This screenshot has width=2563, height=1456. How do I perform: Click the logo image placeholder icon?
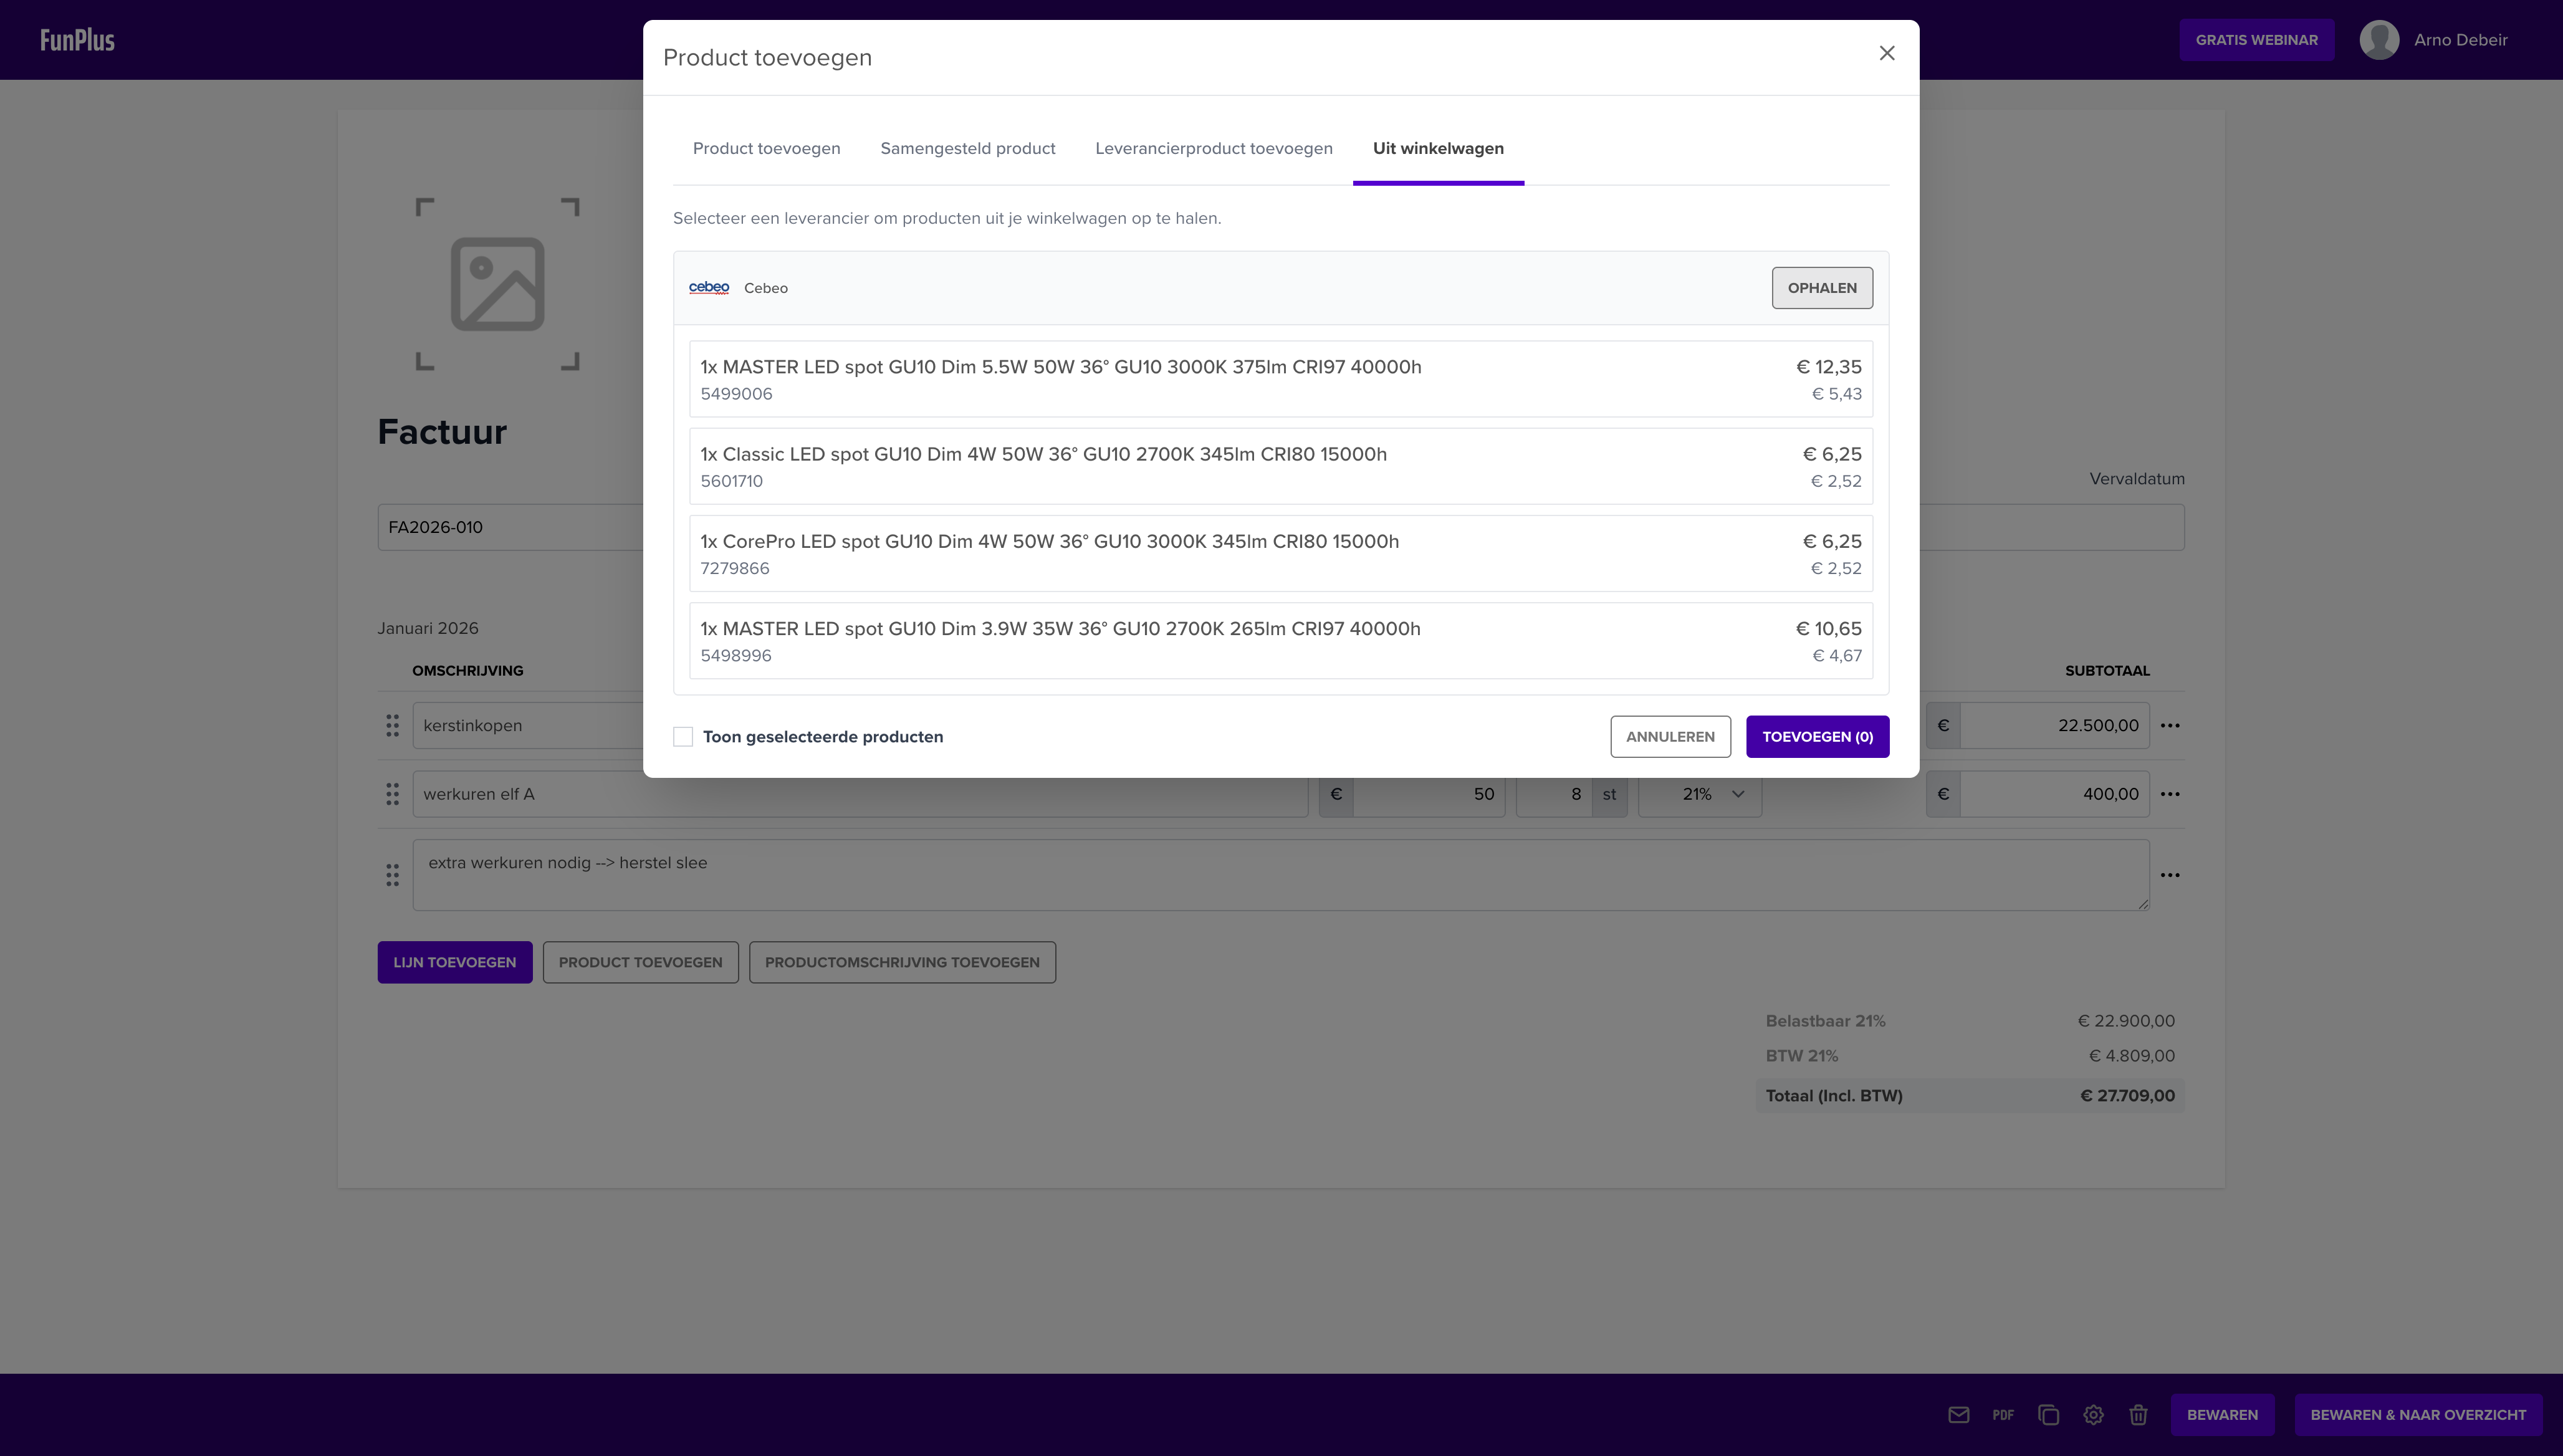pyautogui.click(x=497, y=284)
